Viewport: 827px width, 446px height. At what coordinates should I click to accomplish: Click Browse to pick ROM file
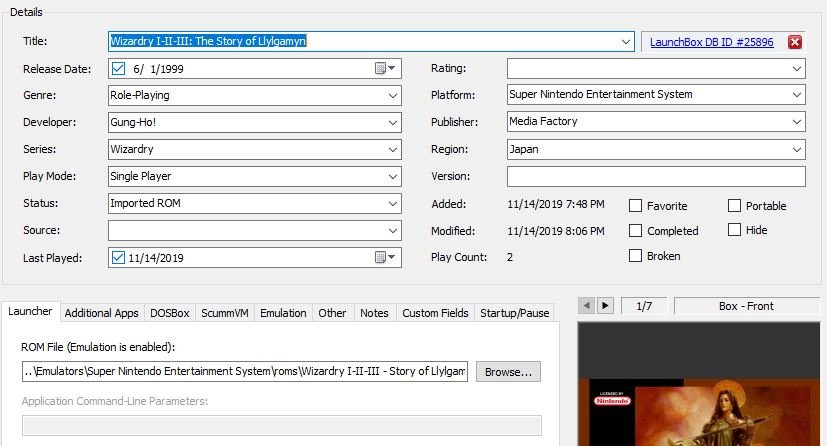point(508,372)
